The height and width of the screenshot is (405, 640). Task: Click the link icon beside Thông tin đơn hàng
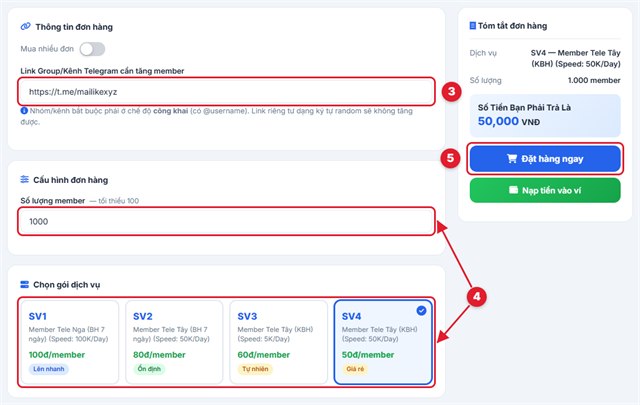25,27
